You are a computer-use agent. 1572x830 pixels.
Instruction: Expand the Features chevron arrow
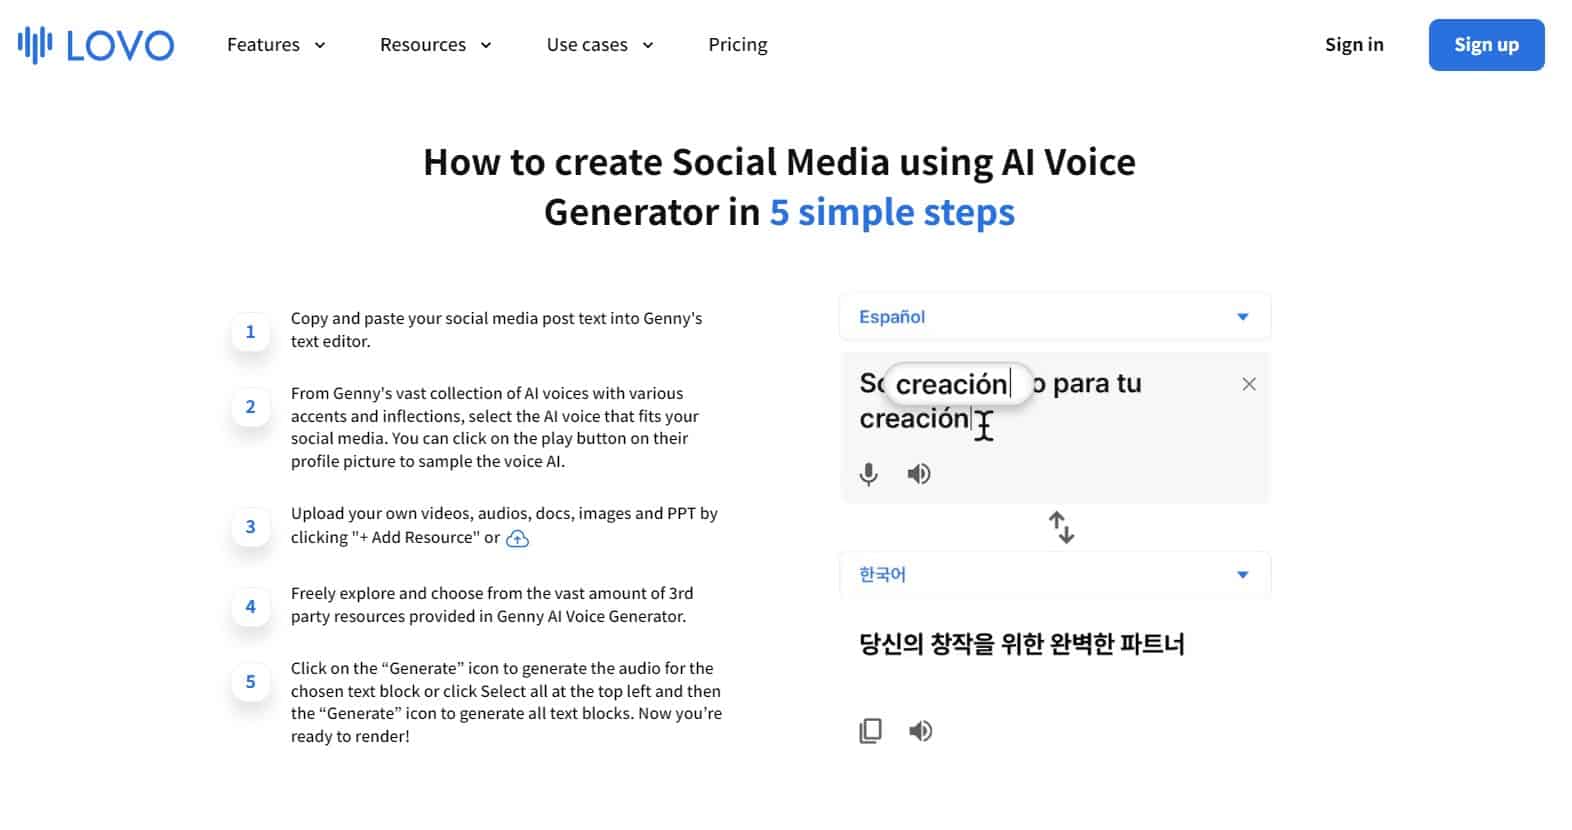tap(320, 45)
